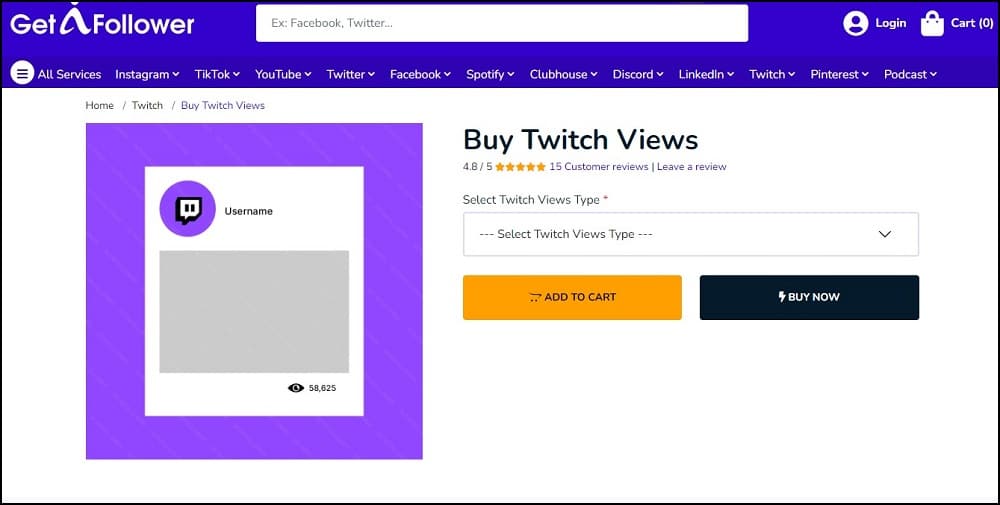Open the Pinterest menu in navigation bar
The width and height of the screenshot is (1000, 505).
(840, 74)
